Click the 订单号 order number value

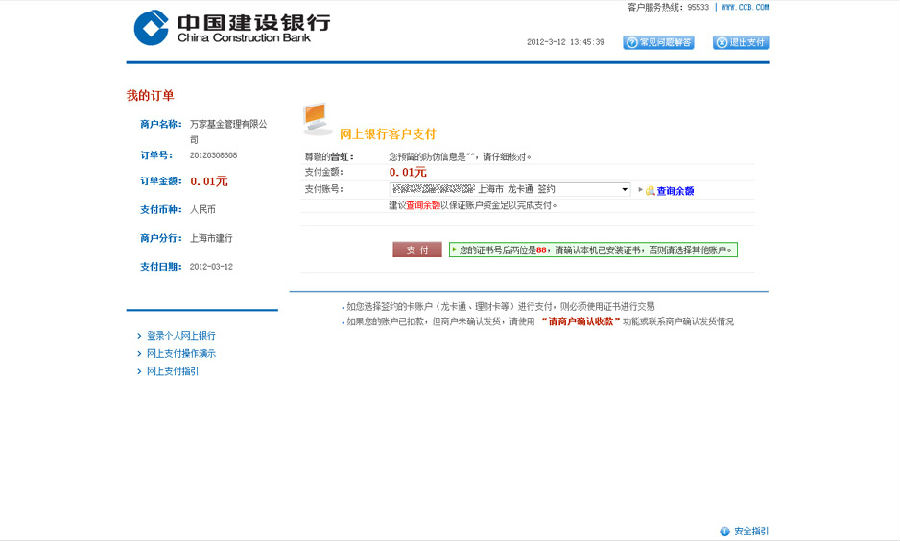[214, 155]
